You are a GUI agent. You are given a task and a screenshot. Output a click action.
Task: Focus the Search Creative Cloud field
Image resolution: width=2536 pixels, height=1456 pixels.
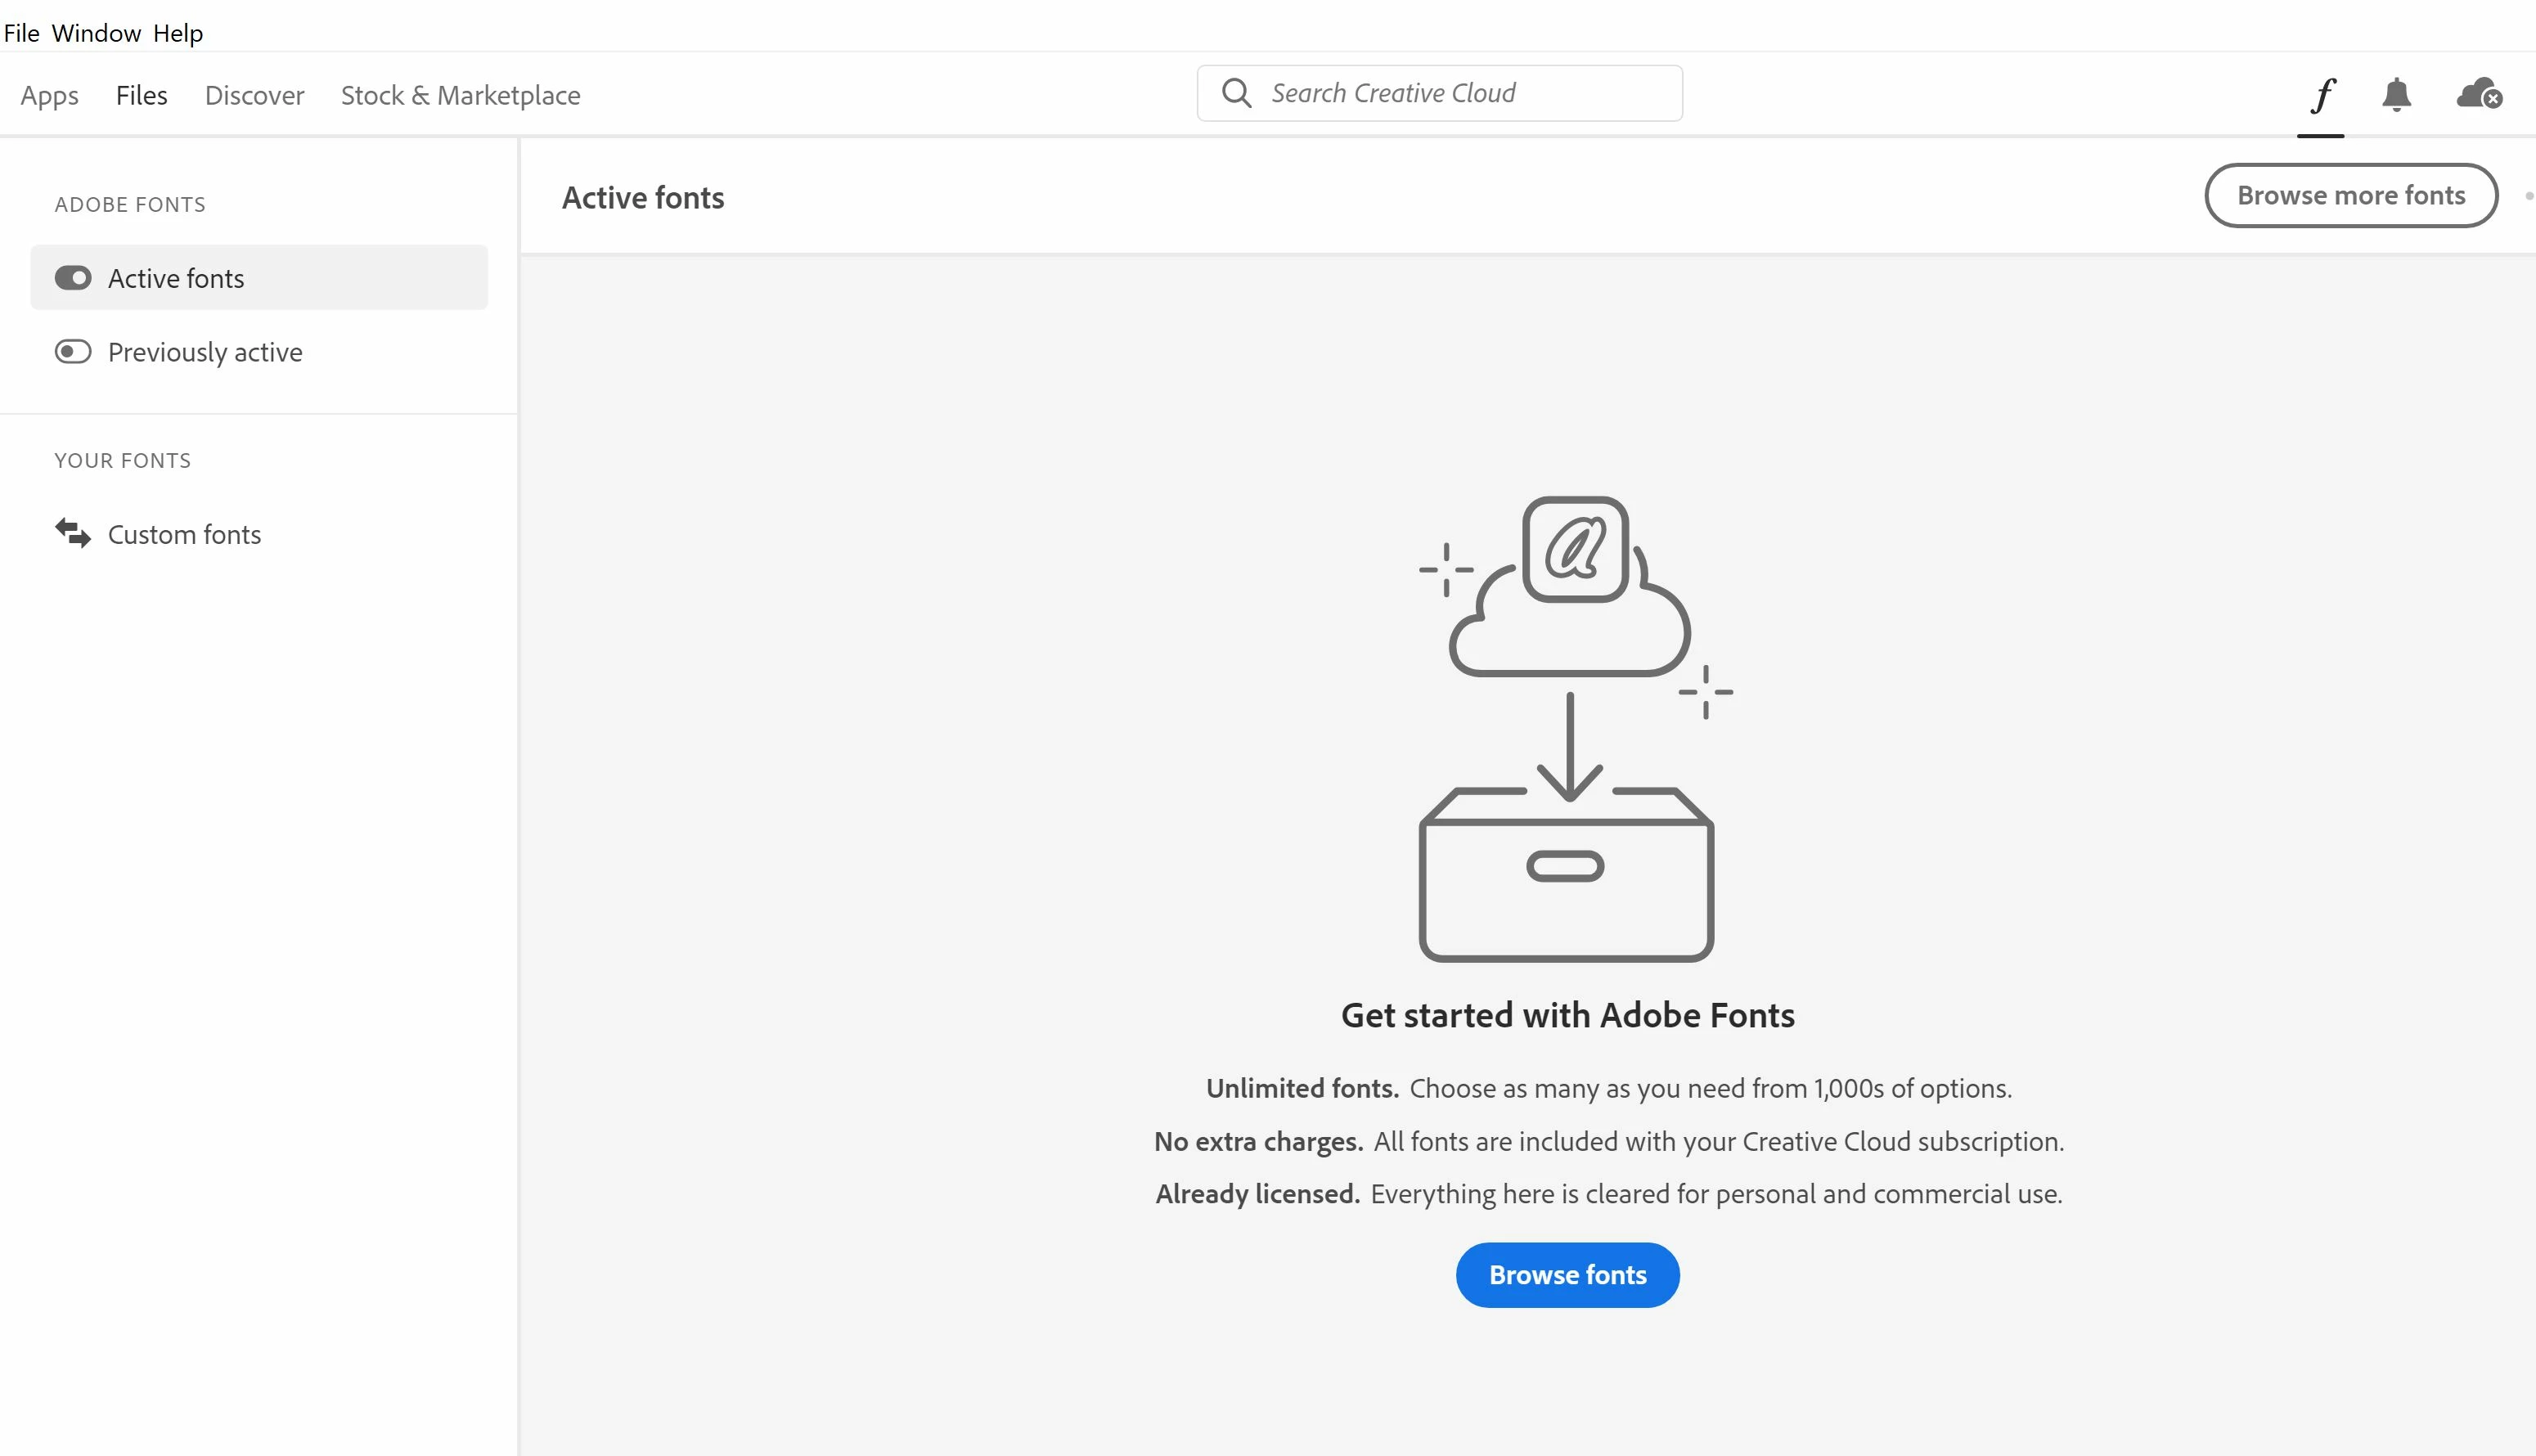(x=1460, y=93)
